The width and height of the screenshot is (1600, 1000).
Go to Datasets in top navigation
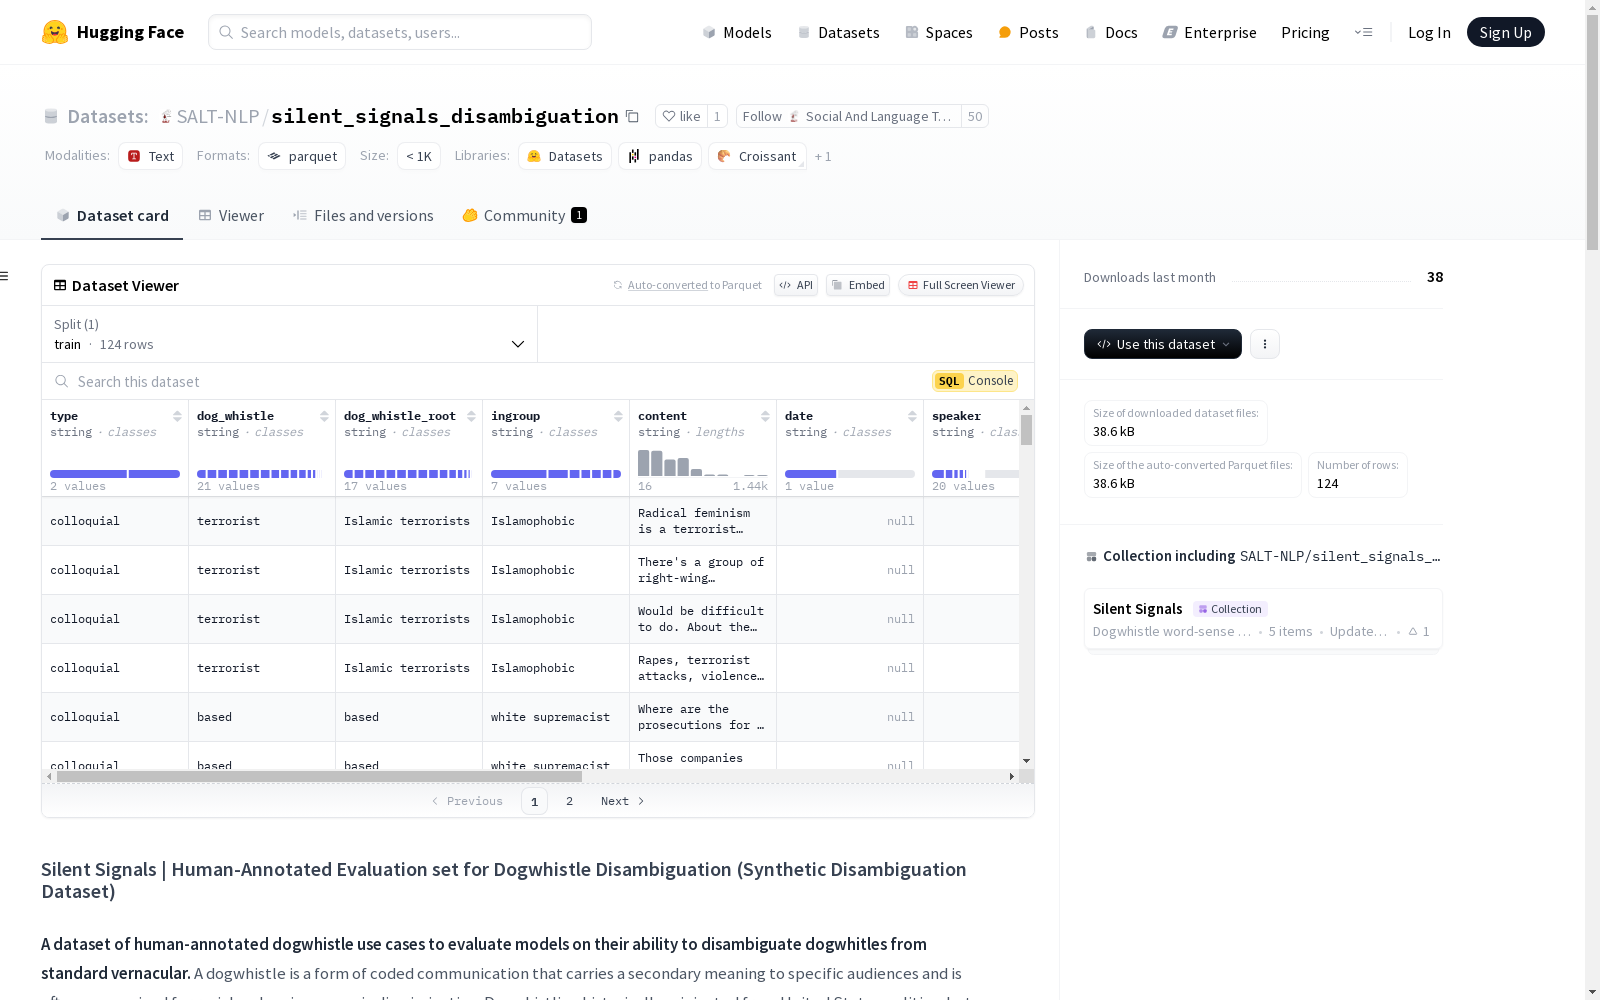[x=838, y=32]
